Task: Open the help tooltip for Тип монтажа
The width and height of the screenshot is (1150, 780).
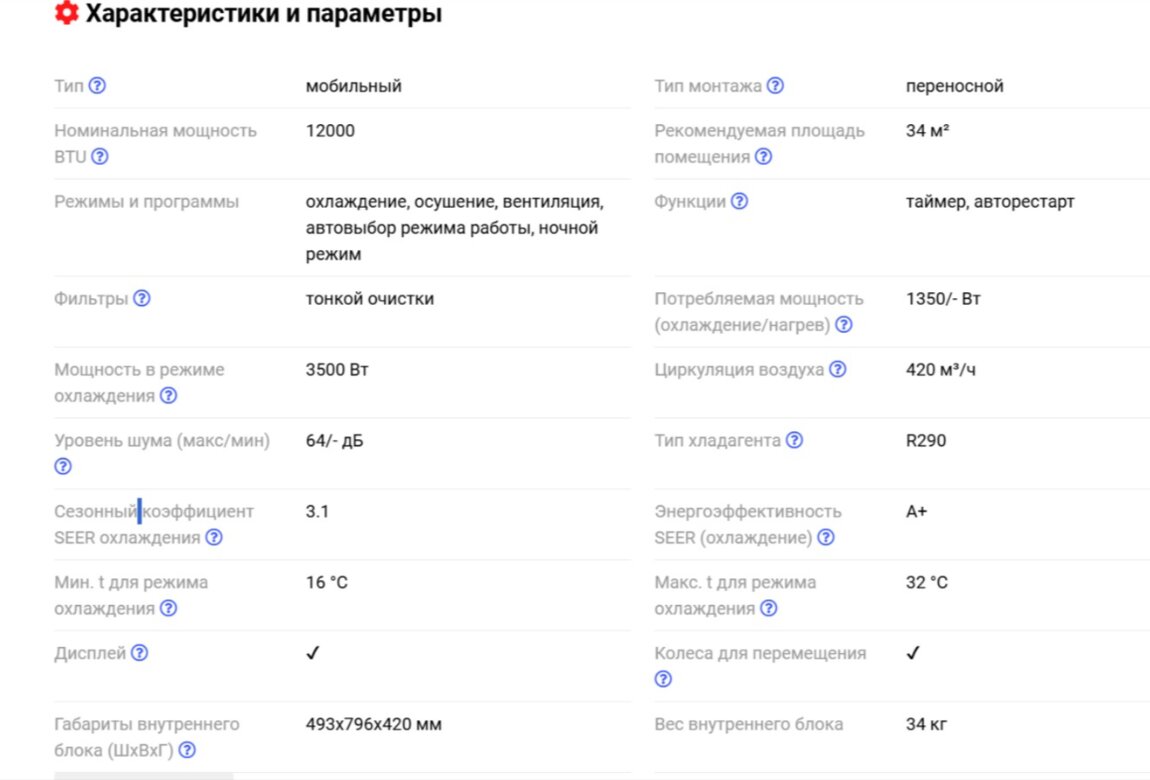Action: point(775,86)
